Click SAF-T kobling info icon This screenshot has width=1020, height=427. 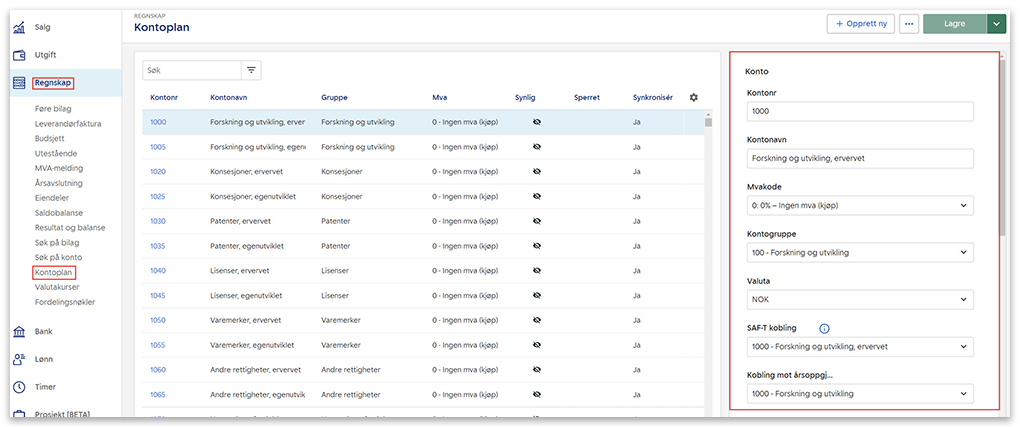pos(824,328)
